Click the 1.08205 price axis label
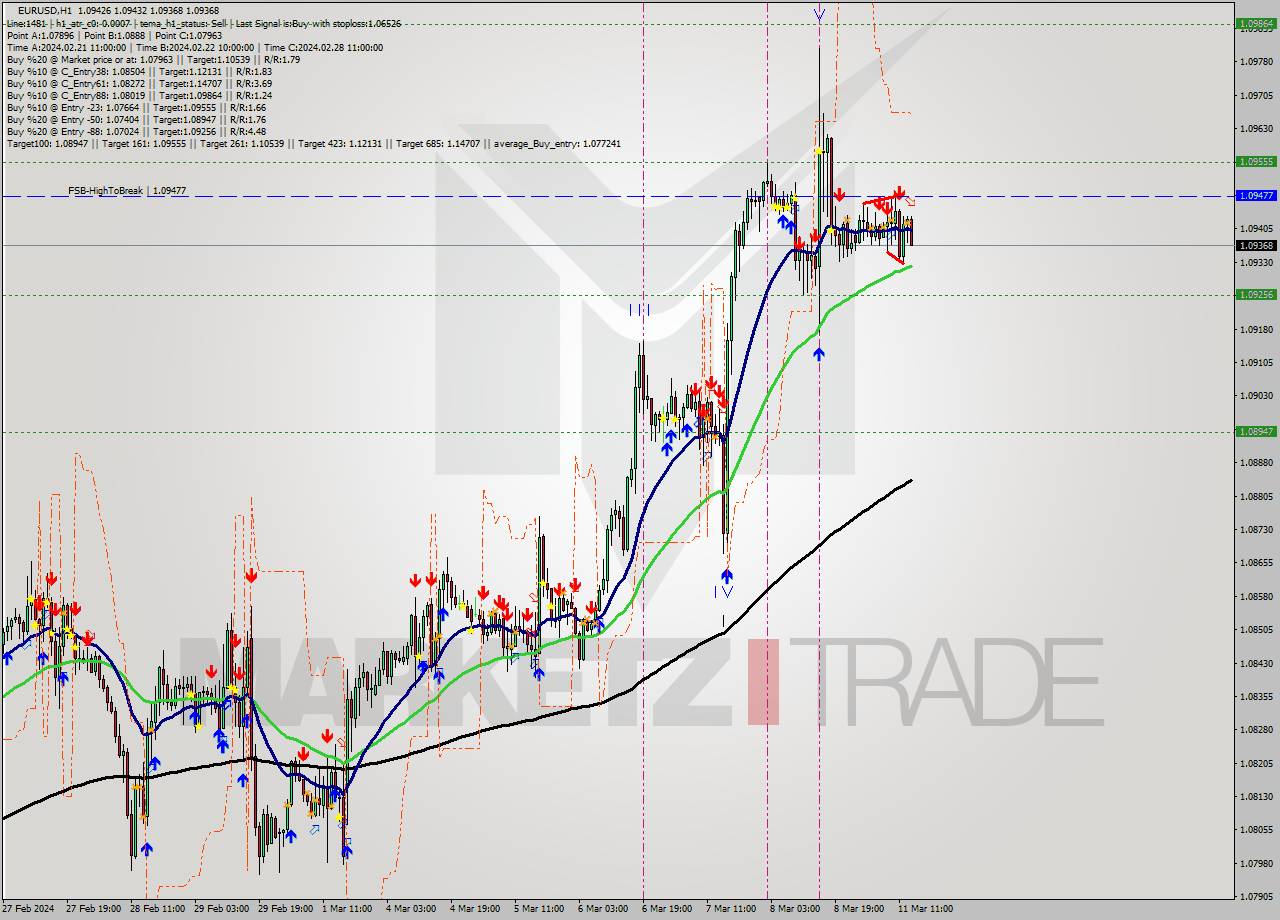Image resolution: width=1280 pixels, height=920 pixels. point(1255,763)
